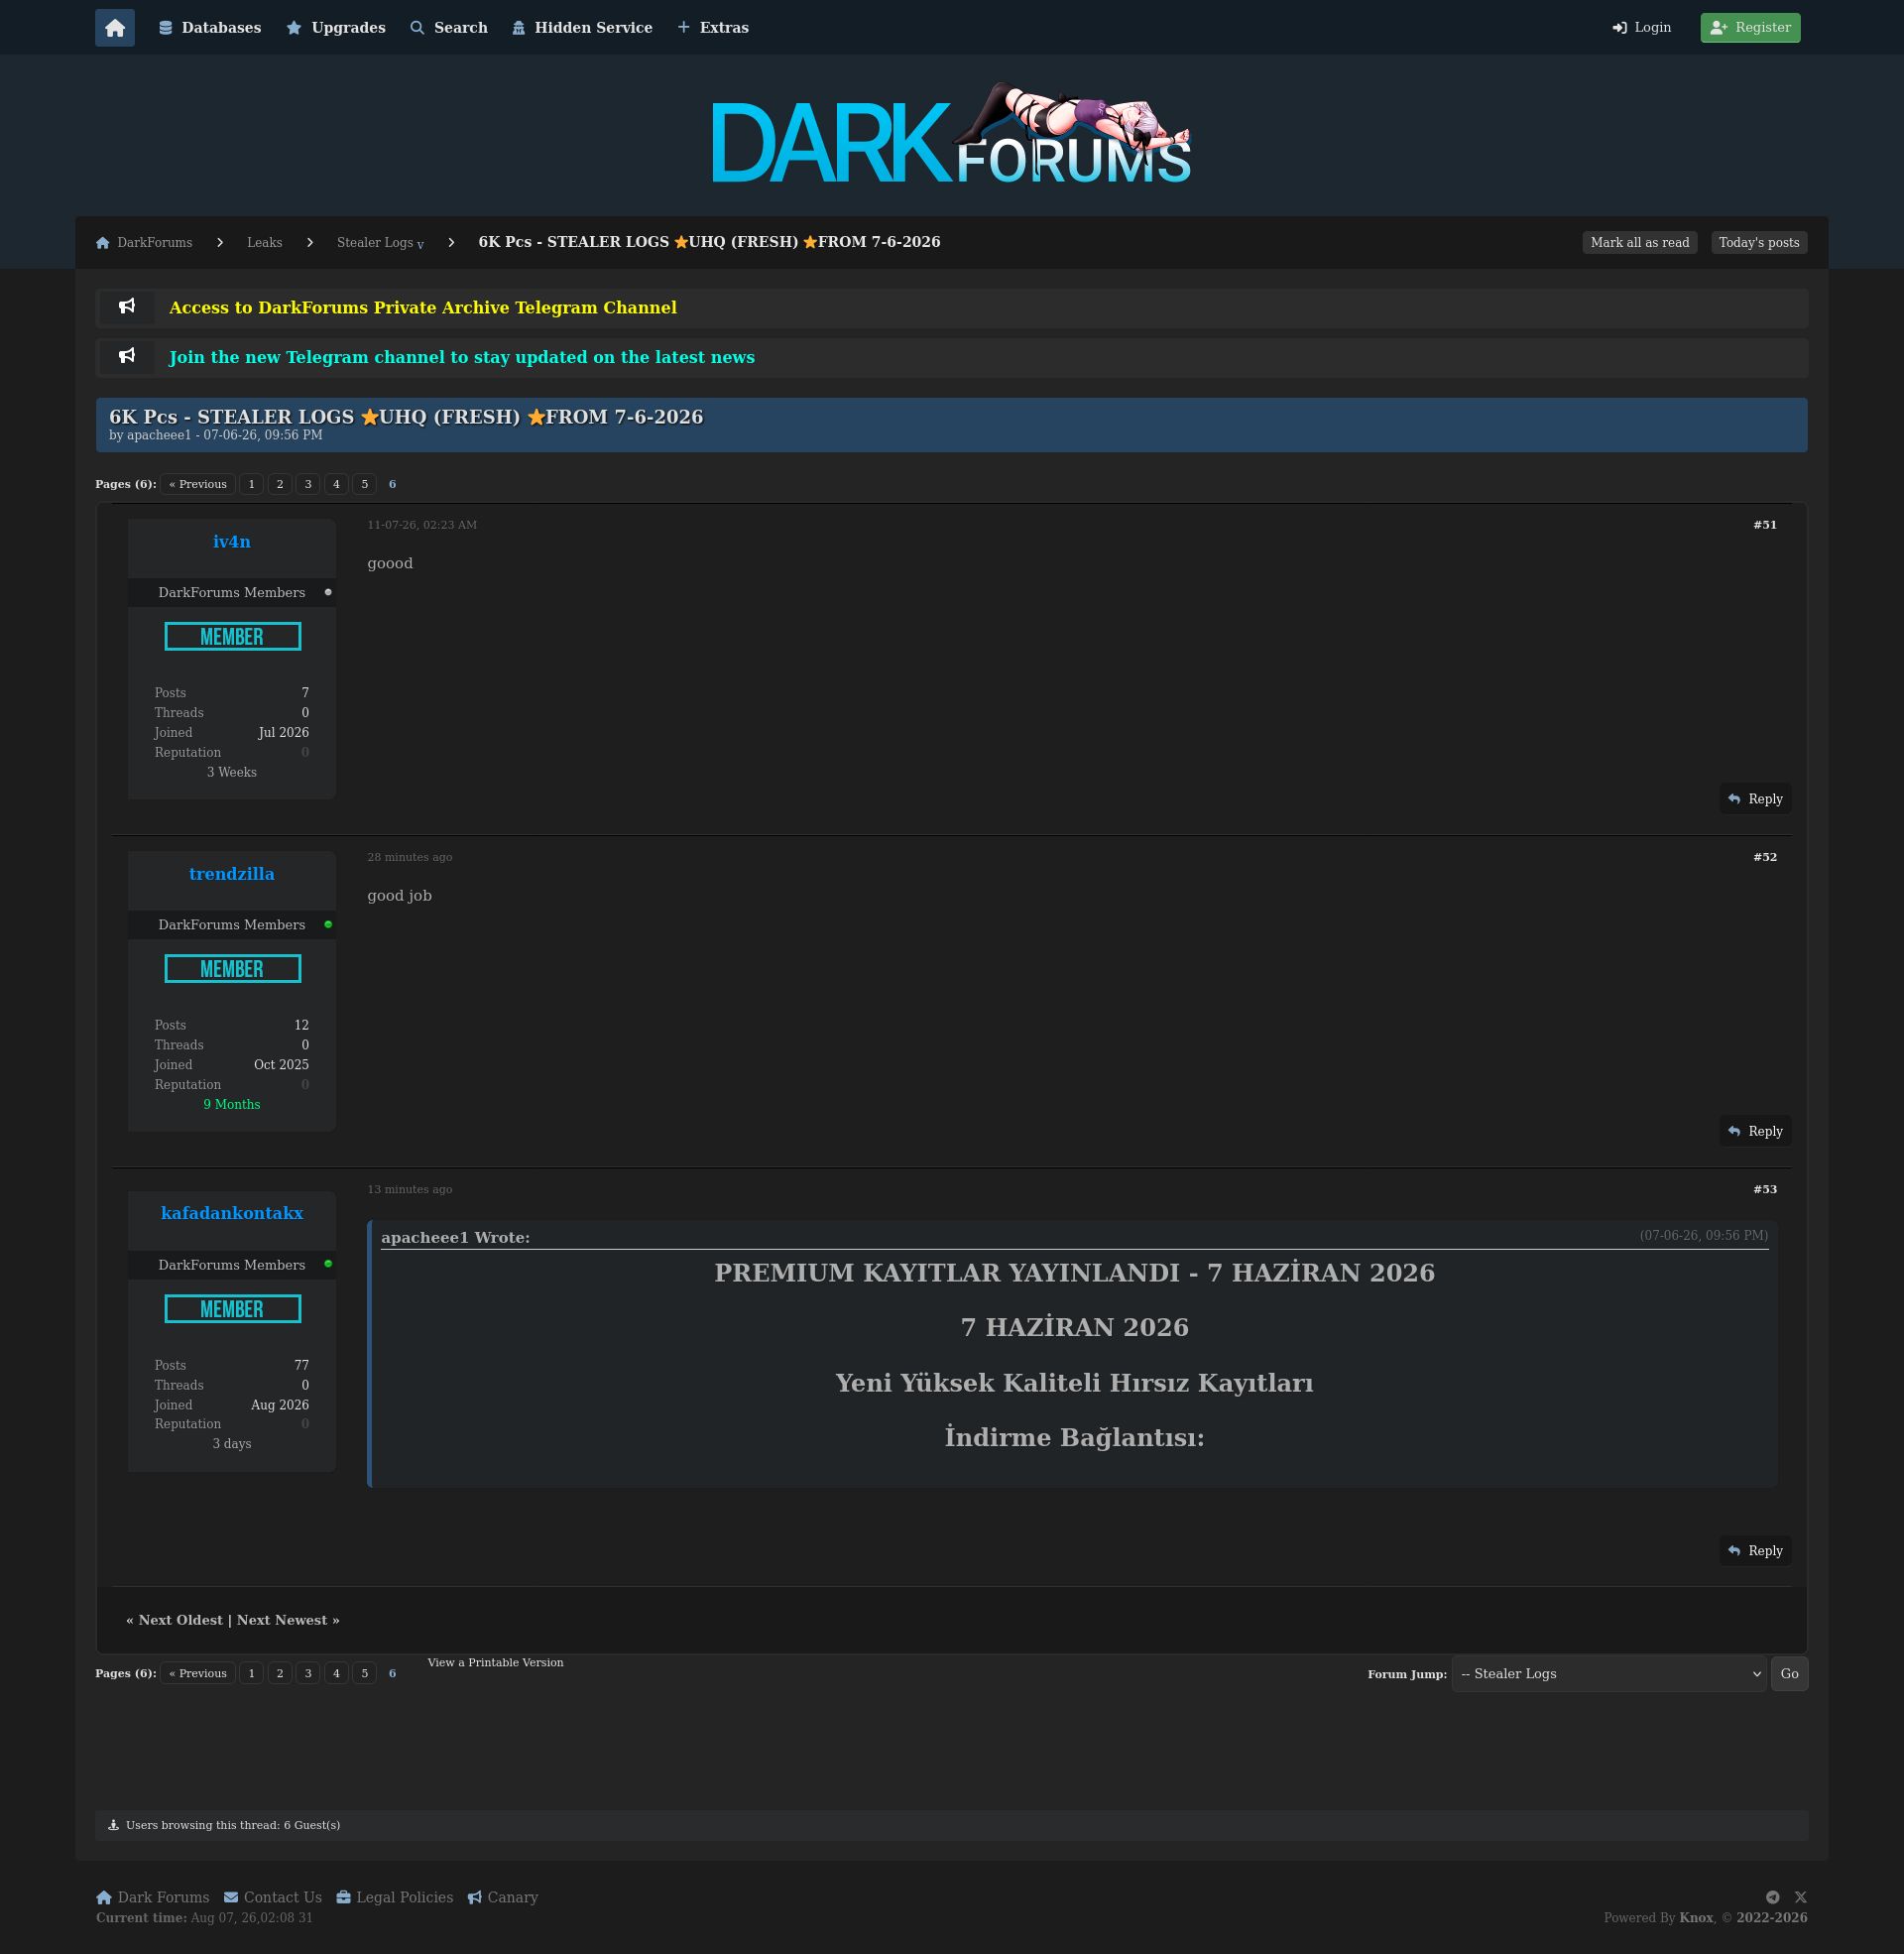Click the Go button beside Forum Jump
The height and width of the screenshot is (1954, 1904).
click(x=1789, y=1674)
